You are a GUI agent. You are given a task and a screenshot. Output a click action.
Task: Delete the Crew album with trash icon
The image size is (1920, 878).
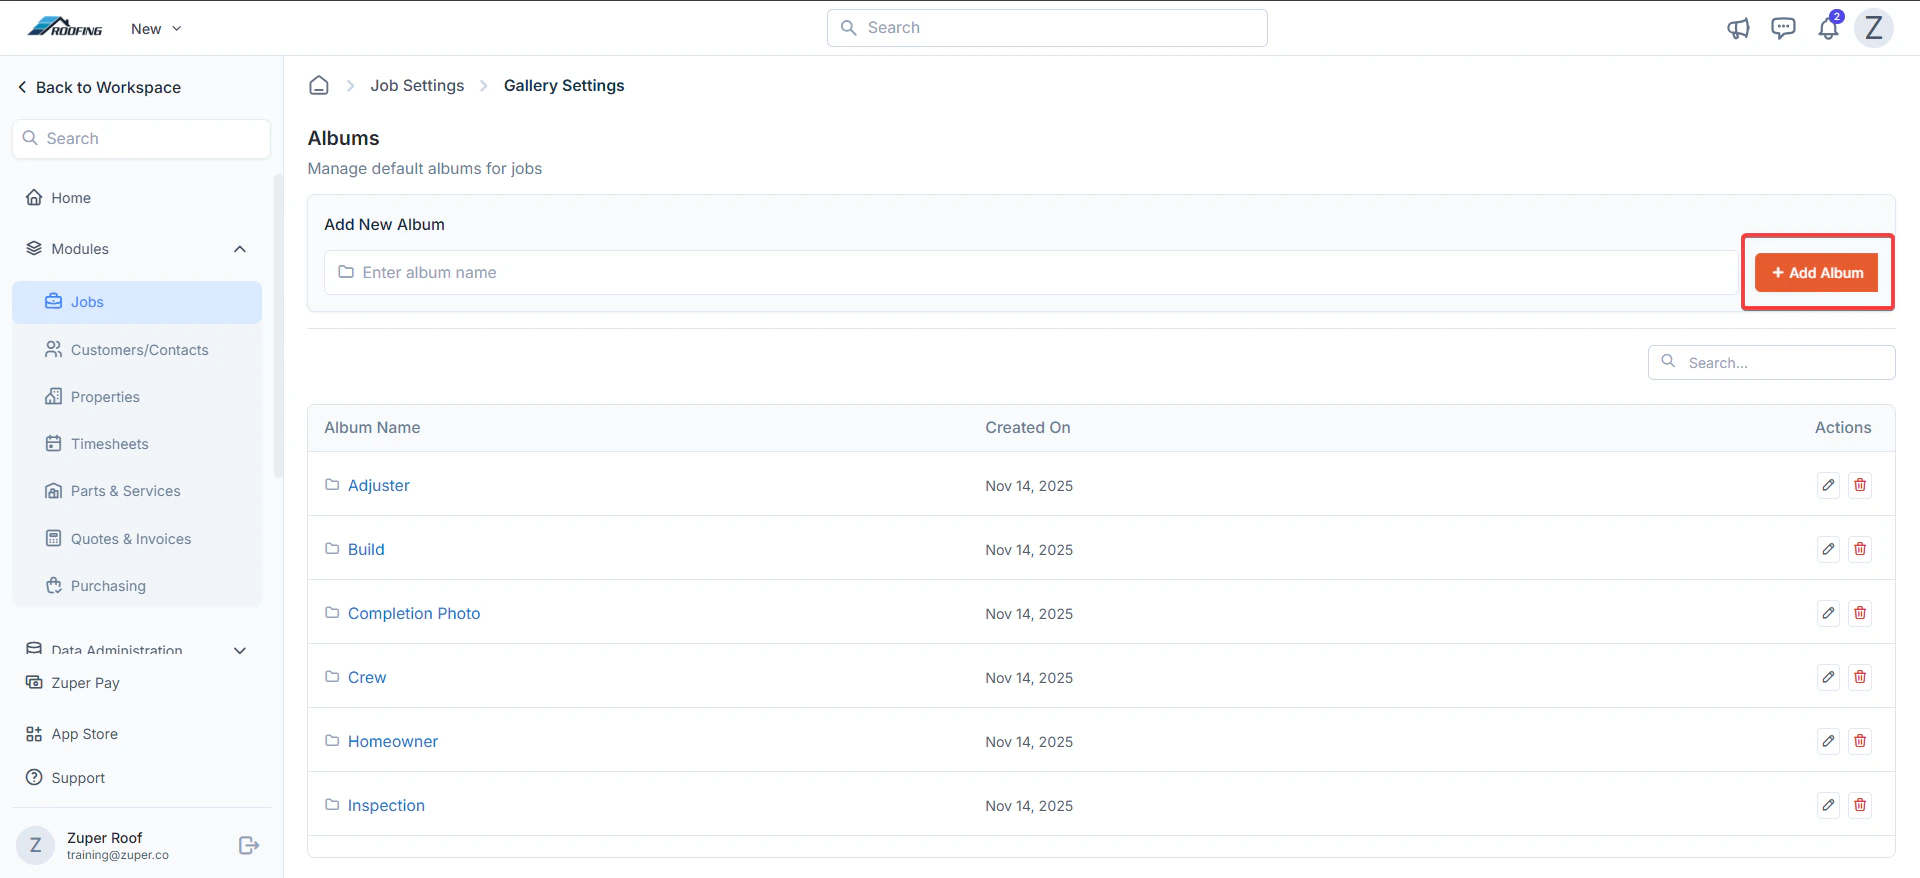point(1860,677)
